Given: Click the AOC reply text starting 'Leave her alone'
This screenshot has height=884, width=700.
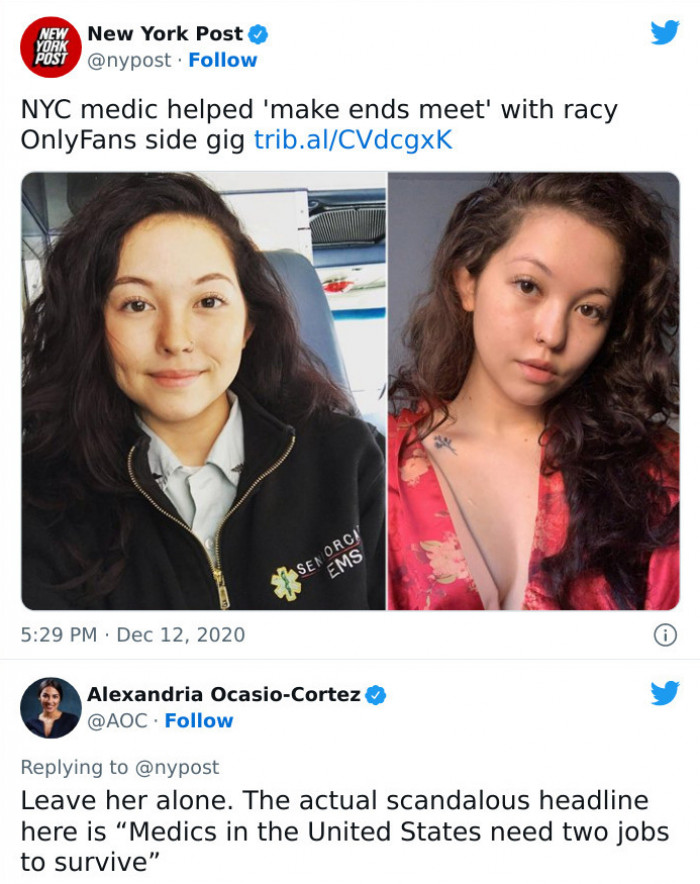Looking at the screenshot, I should point(345,832).
